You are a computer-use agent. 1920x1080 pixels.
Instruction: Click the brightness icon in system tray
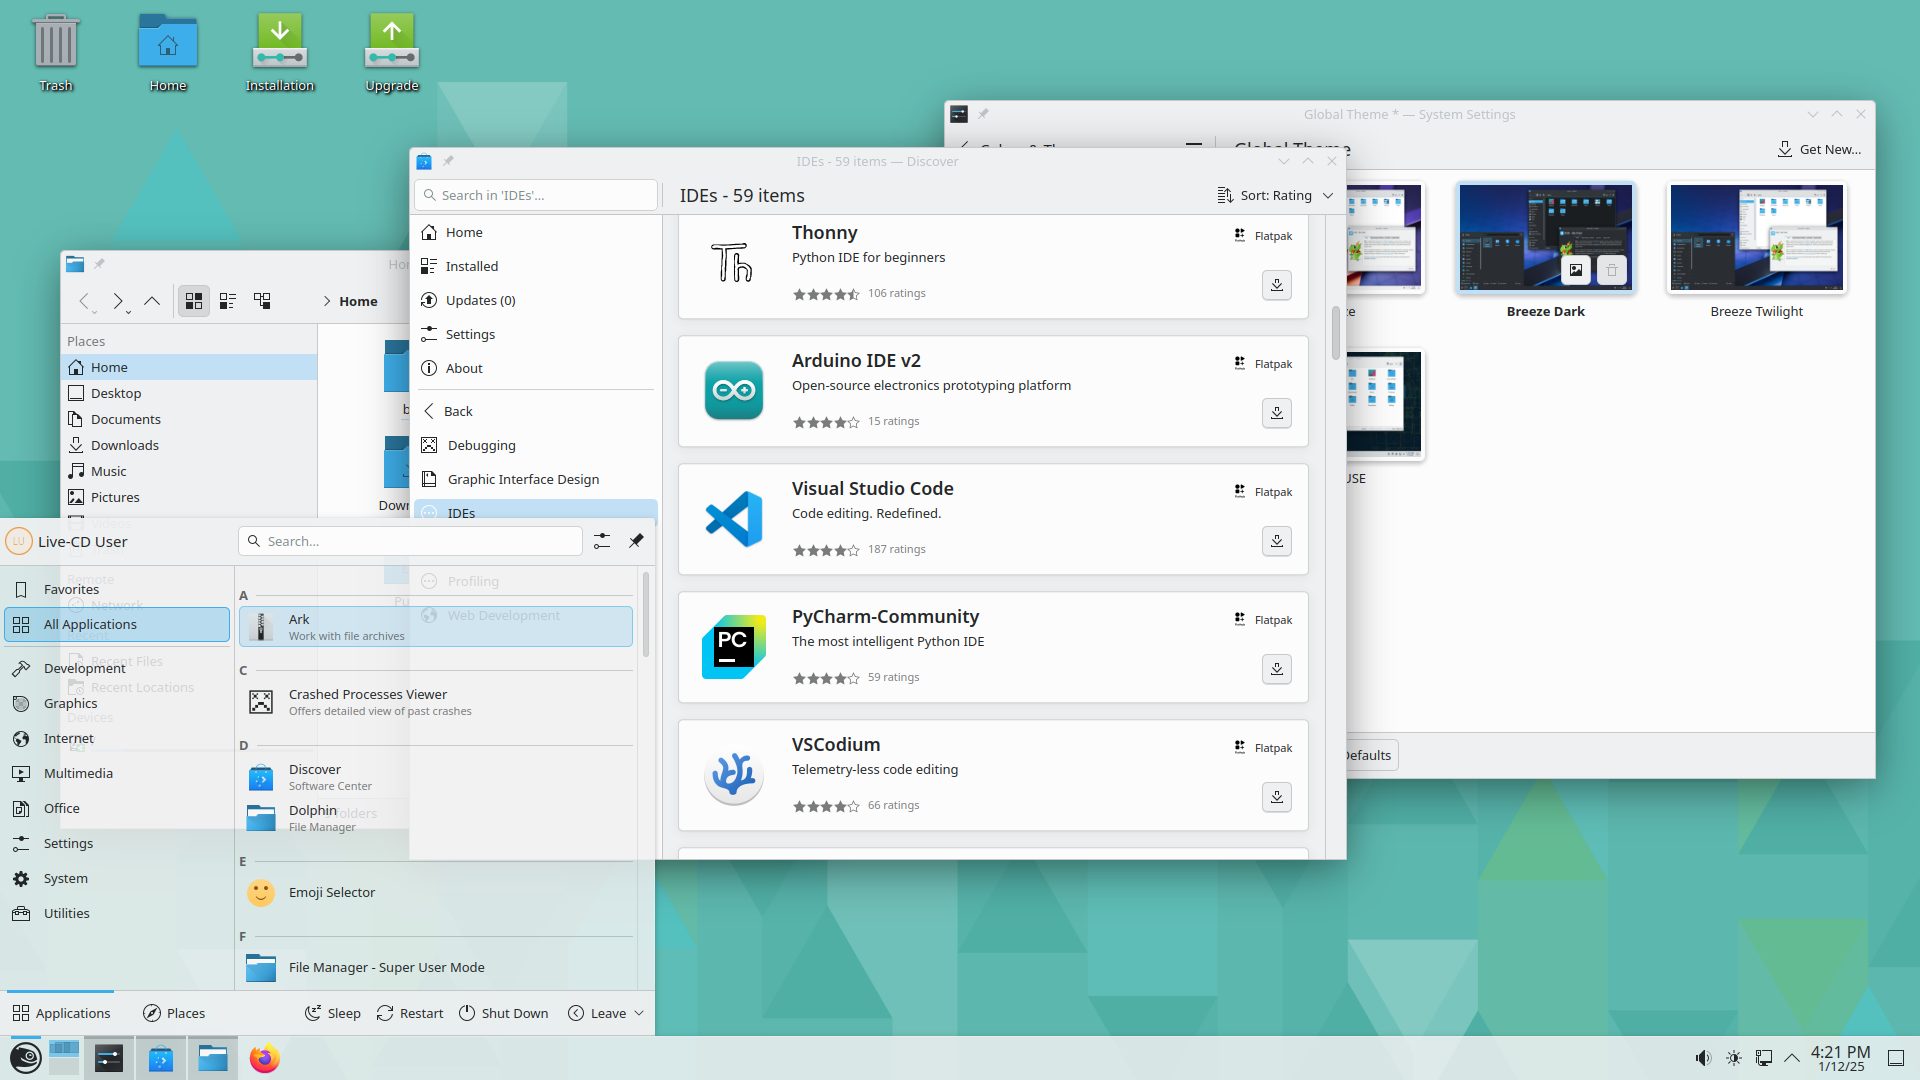click(1733, 1058)
